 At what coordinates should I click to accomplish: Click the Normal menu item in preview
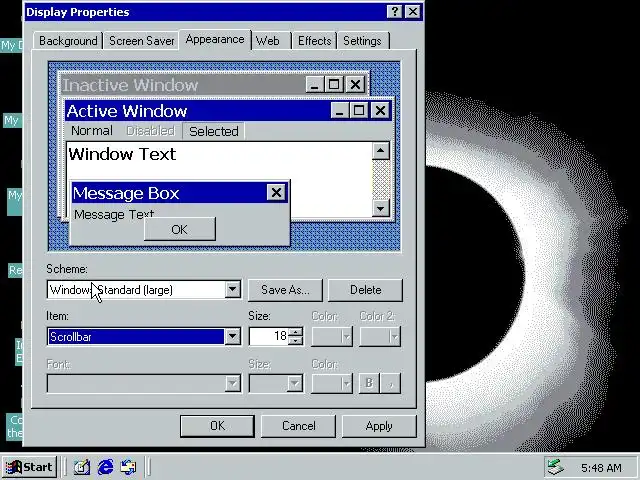pos(91,131)
